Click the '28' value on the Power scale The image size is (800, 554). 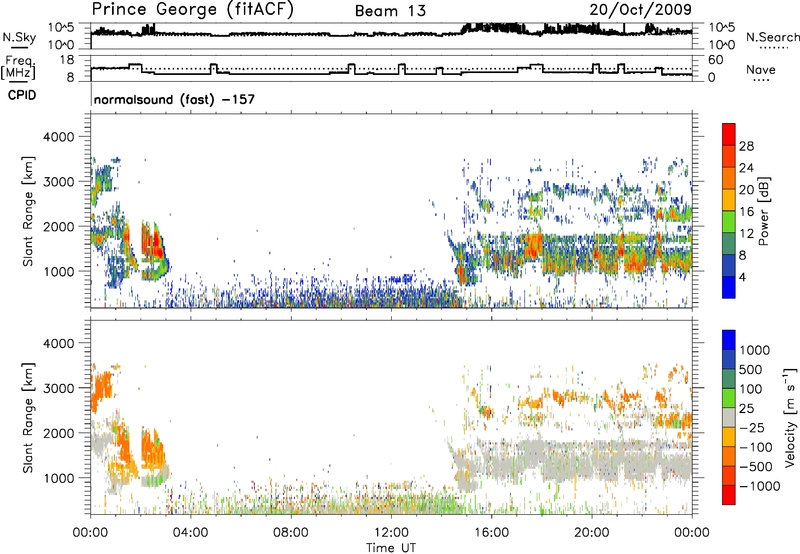[x=746, y=146]
